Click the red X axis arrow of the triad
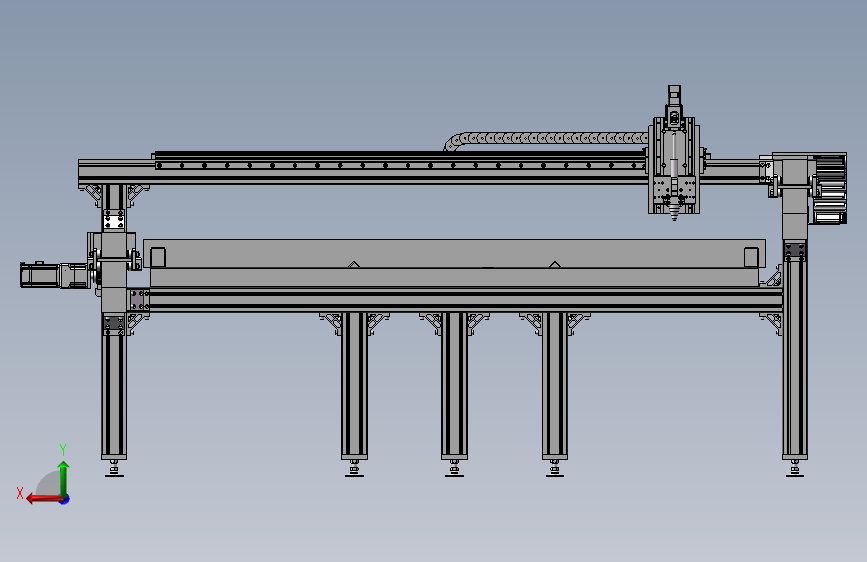The image size is (867, 562). pos(44,499)
